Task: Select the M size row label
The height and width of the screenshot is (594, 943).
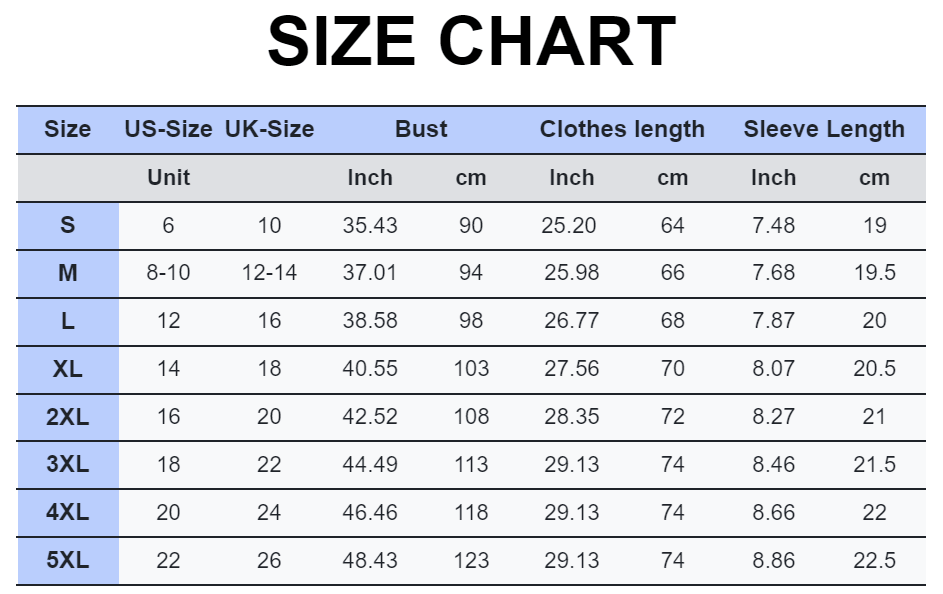Action: [67, 273]
